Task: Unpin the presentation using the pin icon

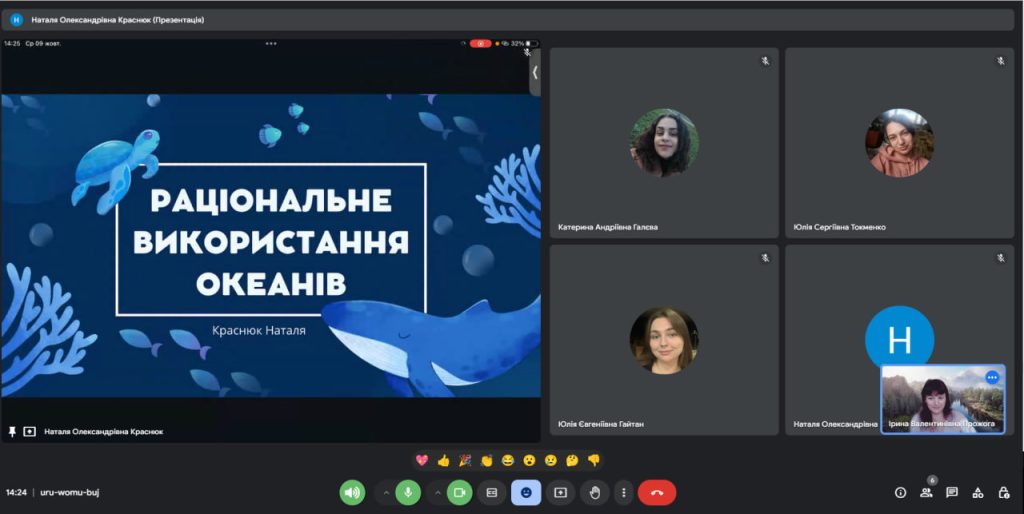Action: coord(13,431)
